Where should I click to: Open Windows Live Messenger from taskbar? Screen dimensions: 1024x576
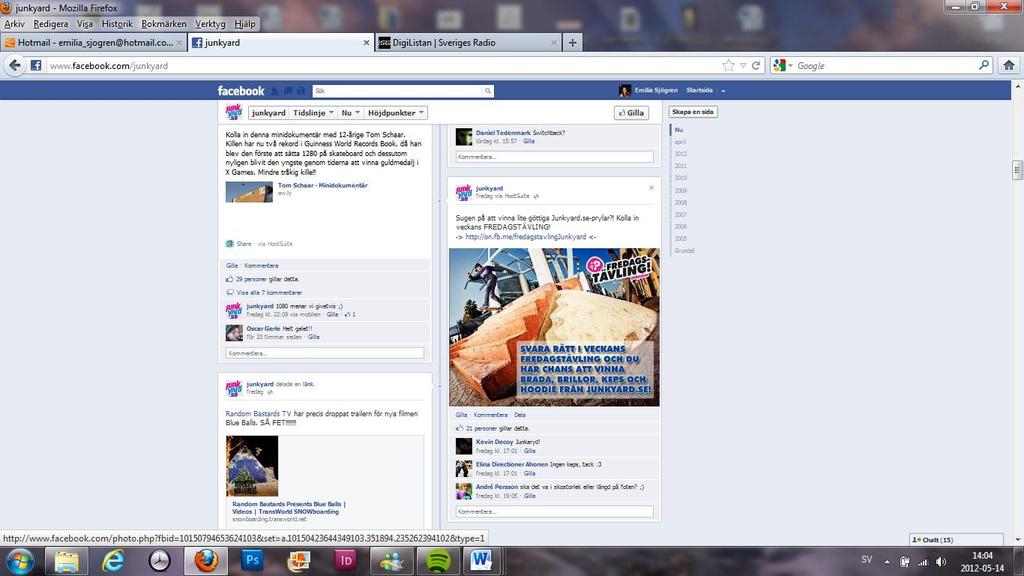391,561
